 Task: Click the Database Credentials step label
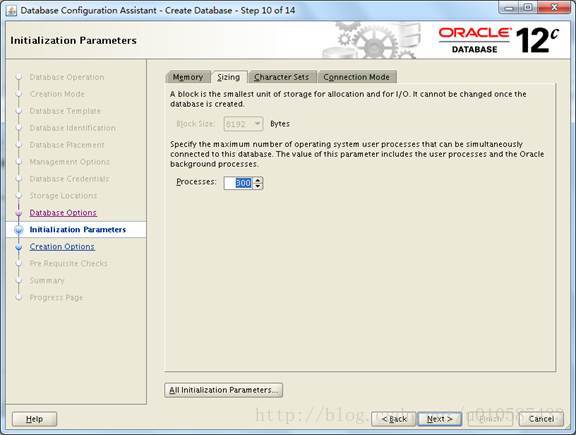(69, 179)
